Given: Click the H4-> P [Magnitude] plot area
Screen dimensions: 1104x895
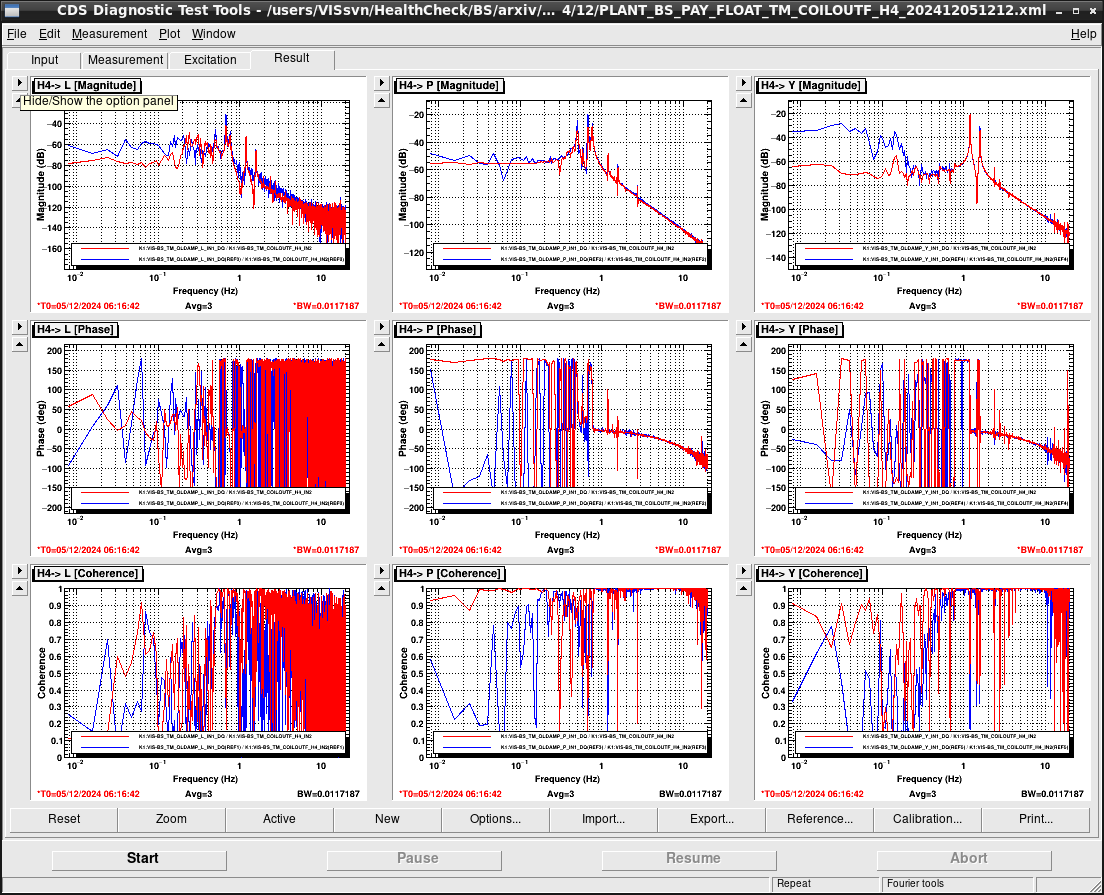Looking at the screenshot, I should pyautogui.click(x=569, y=184).
